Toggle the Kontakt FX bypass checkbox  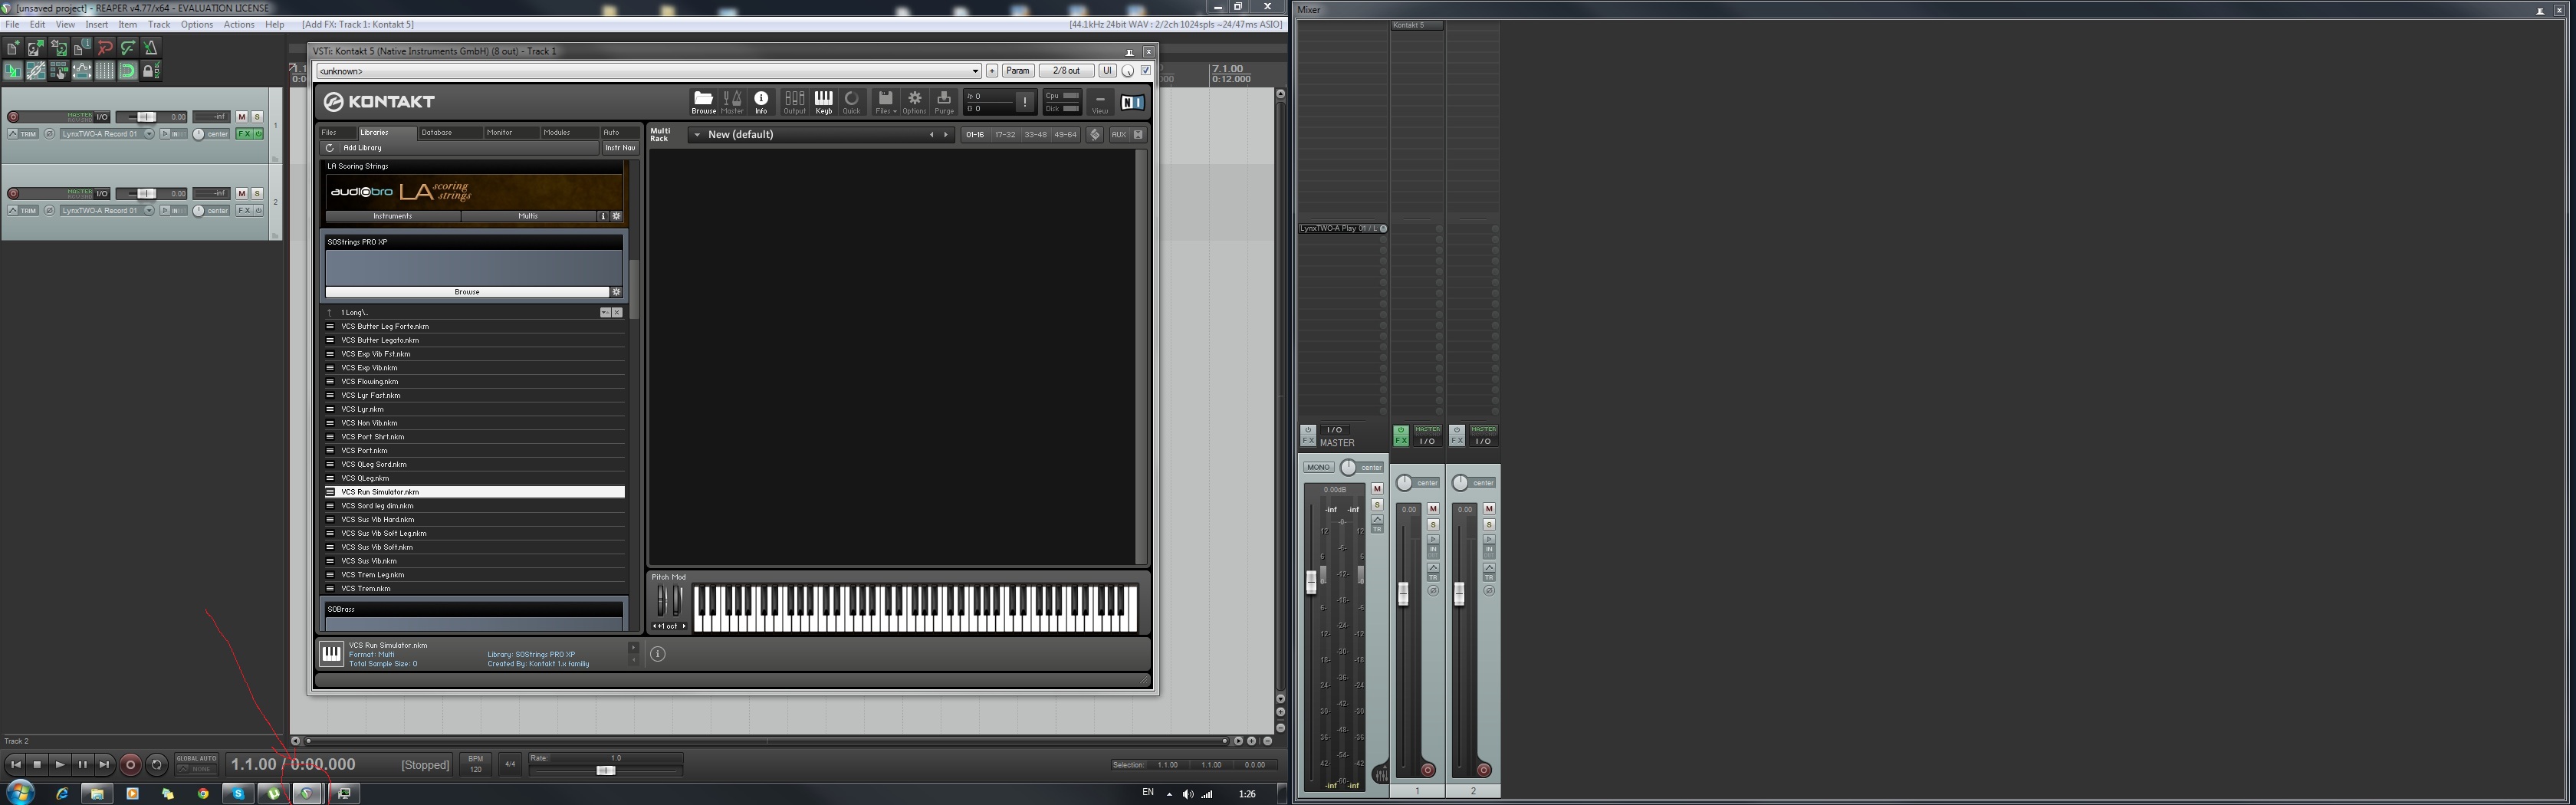coord(1146,71)
